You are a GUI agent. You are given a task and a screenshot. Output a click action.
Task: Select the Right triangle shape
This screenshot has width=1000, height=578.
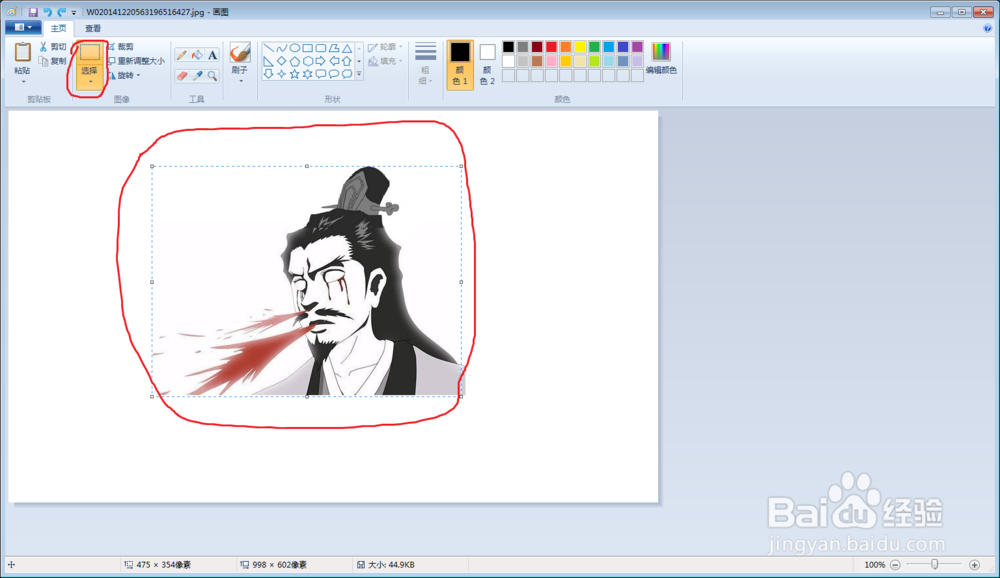click(268, 61)
